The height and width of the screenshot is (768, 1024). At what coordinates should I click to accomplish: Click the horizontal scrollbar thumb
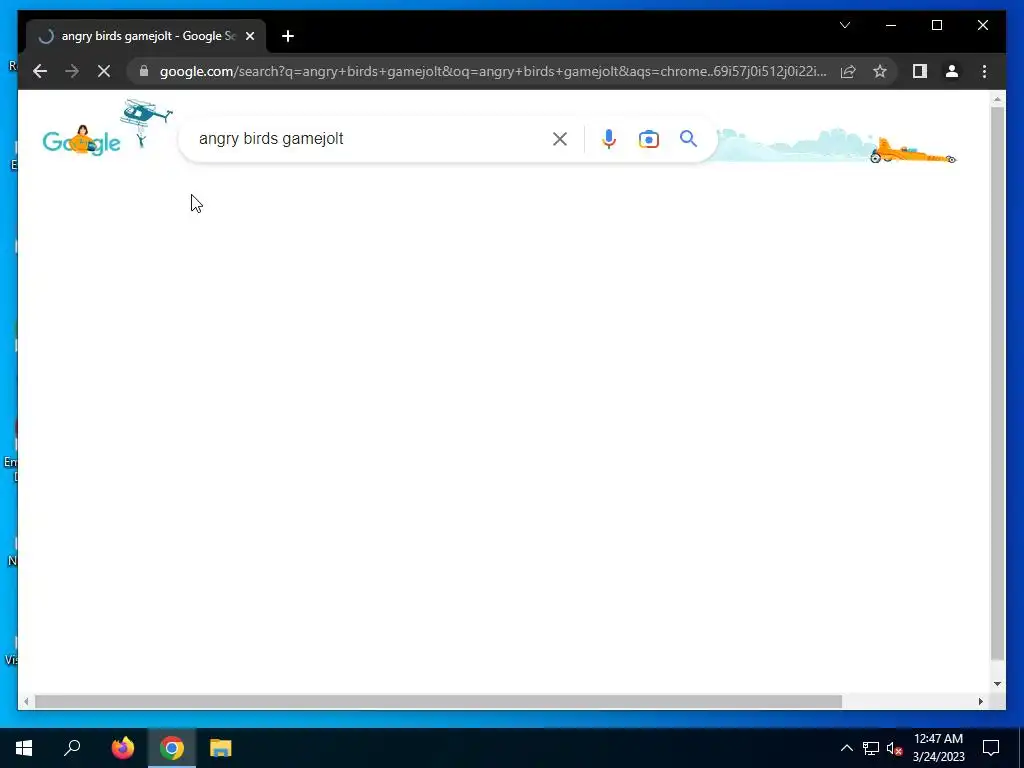pyautogui.click(x=438, y=701)
